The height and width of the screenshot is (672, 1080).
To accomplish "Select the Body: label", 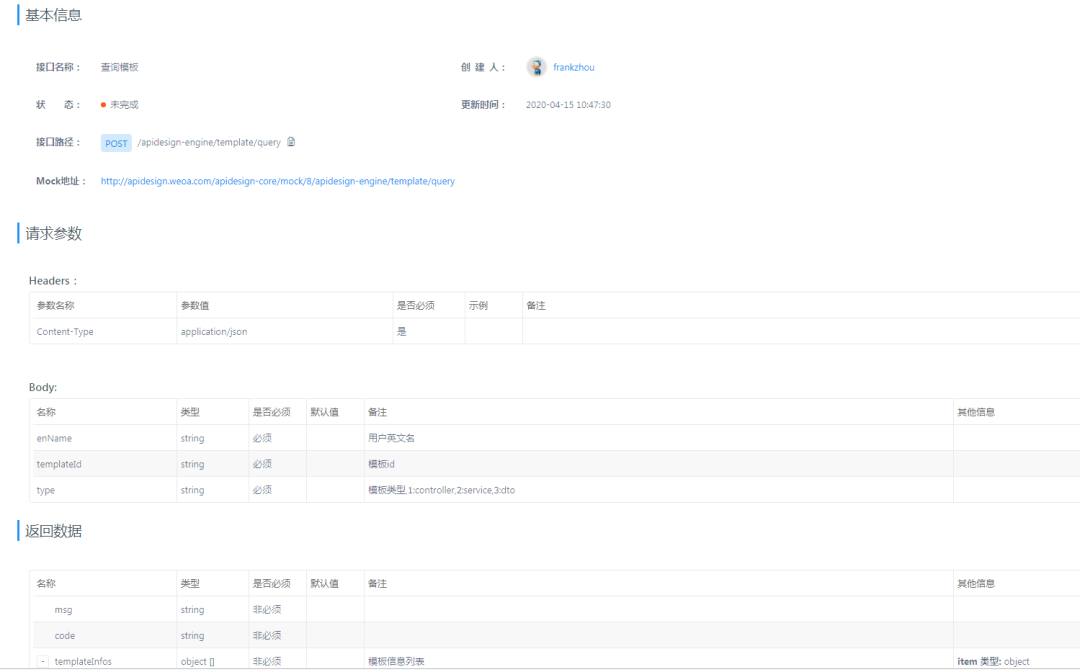I will (43, 388).
